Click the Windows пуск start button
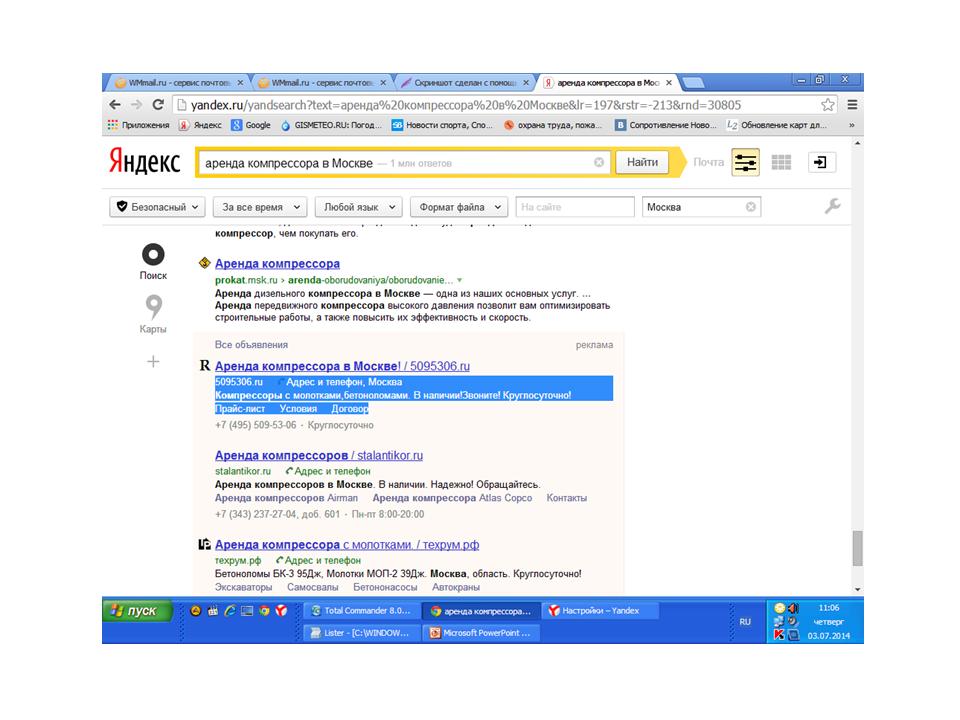 tap(137, 611)
